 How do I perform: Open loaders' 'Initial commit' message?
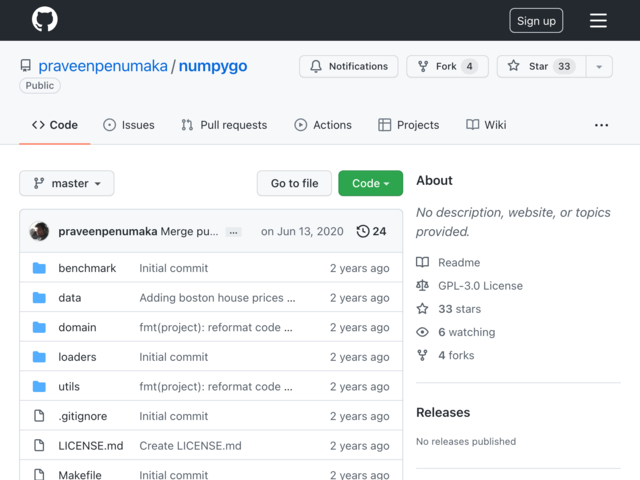(173, 357)
